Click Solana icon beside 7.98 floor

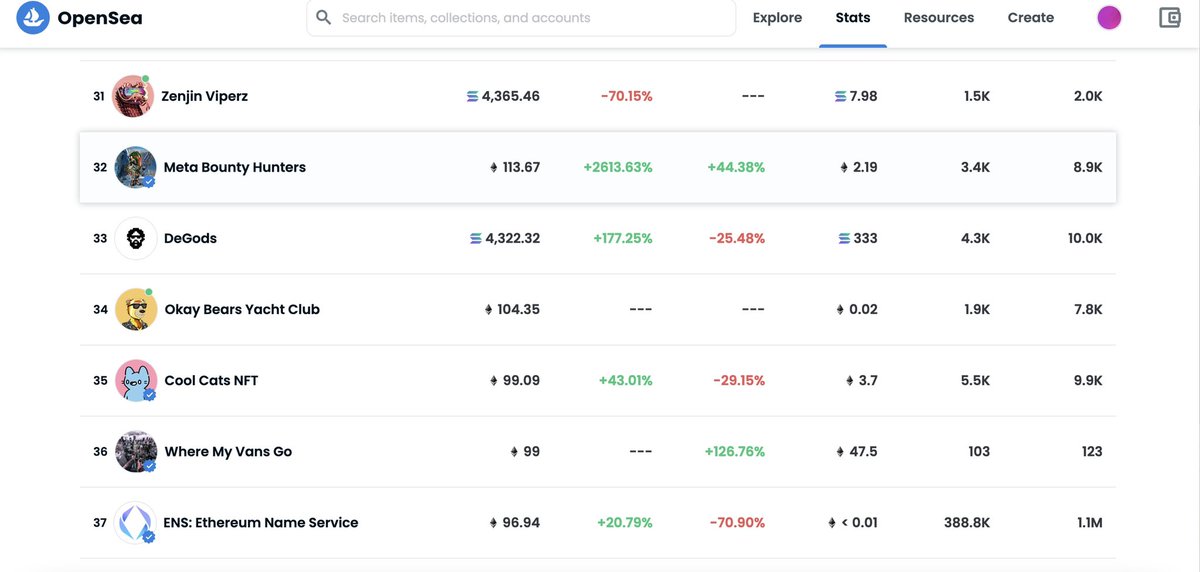pyautogui.click(x=840, y=97)
